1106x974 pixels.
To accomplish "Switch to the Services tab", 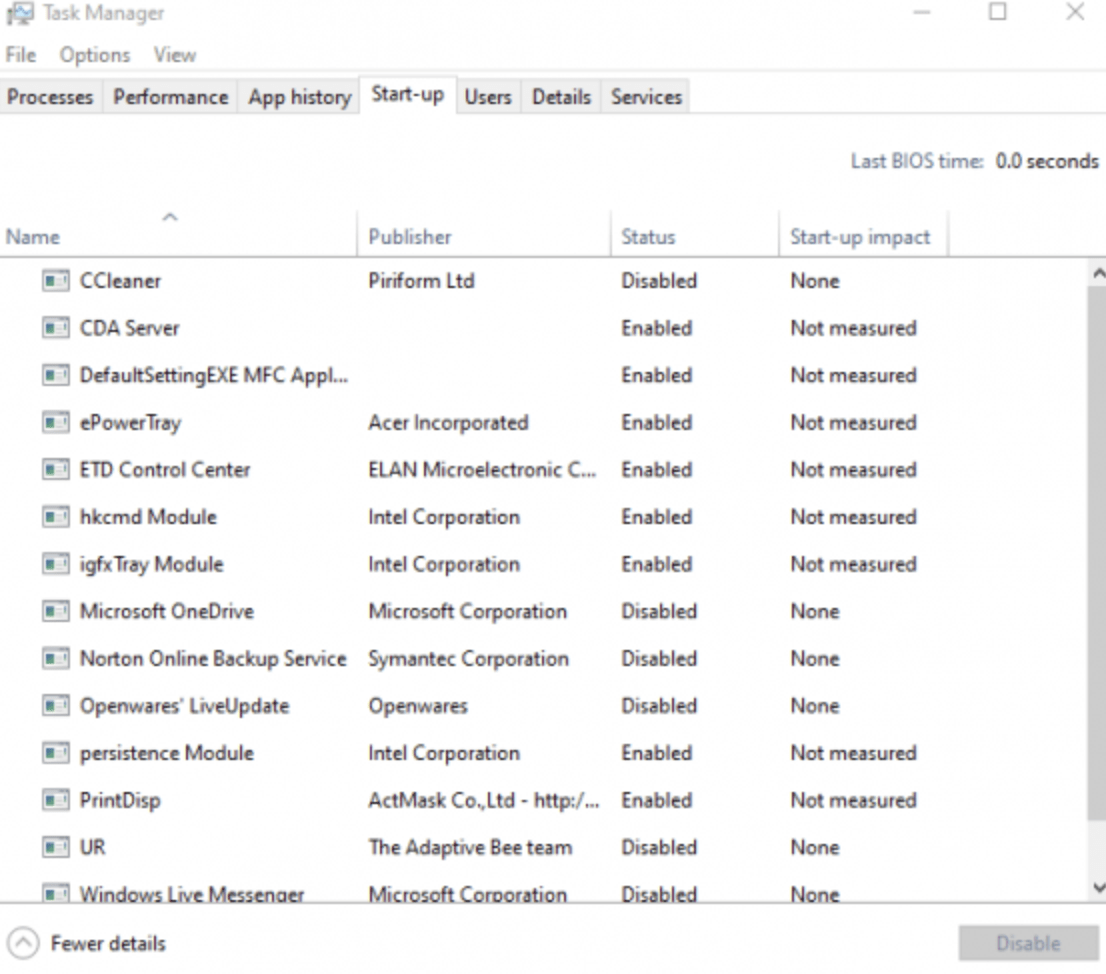I will [646, 97].
